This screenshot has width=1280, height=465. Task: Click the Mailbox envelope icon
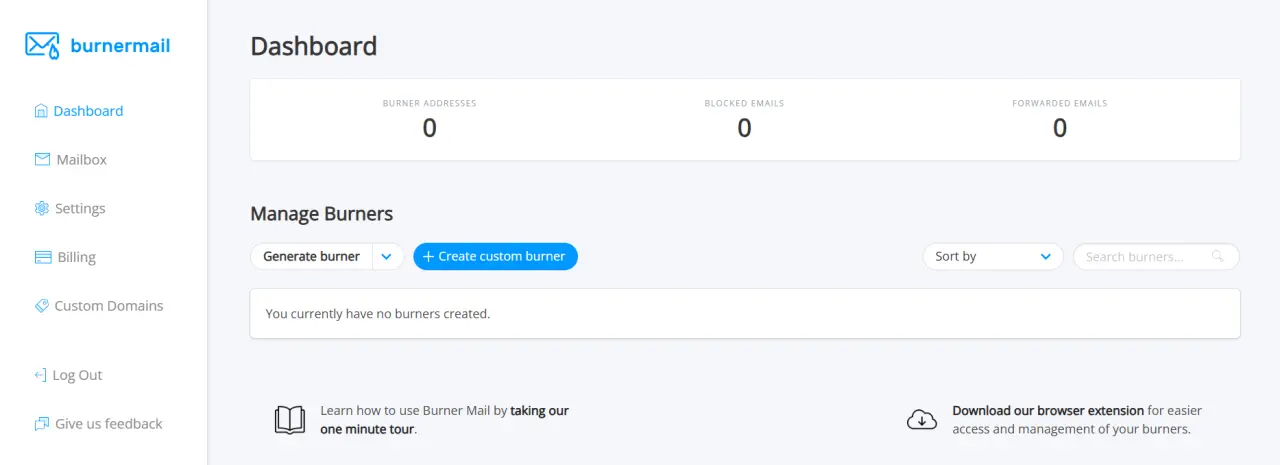42,159
